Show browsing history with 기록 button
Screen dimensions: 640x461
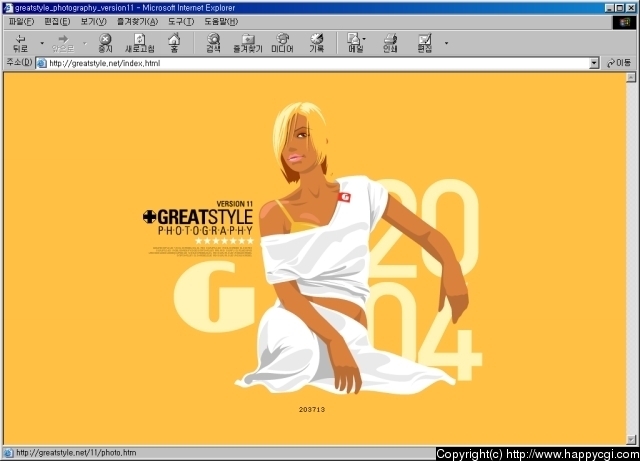click(317, 43)
